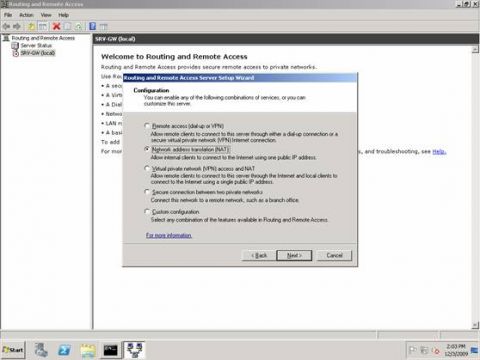The width and height of the screenshot is (480, 360).
Task: Click the details pane scroll down arrow
Action: [475, 325]
